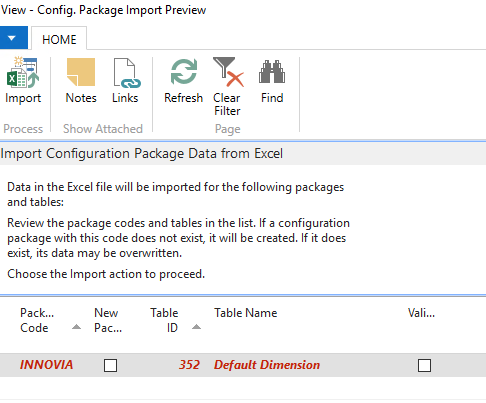Click the Table Name column header

(246, 313)
